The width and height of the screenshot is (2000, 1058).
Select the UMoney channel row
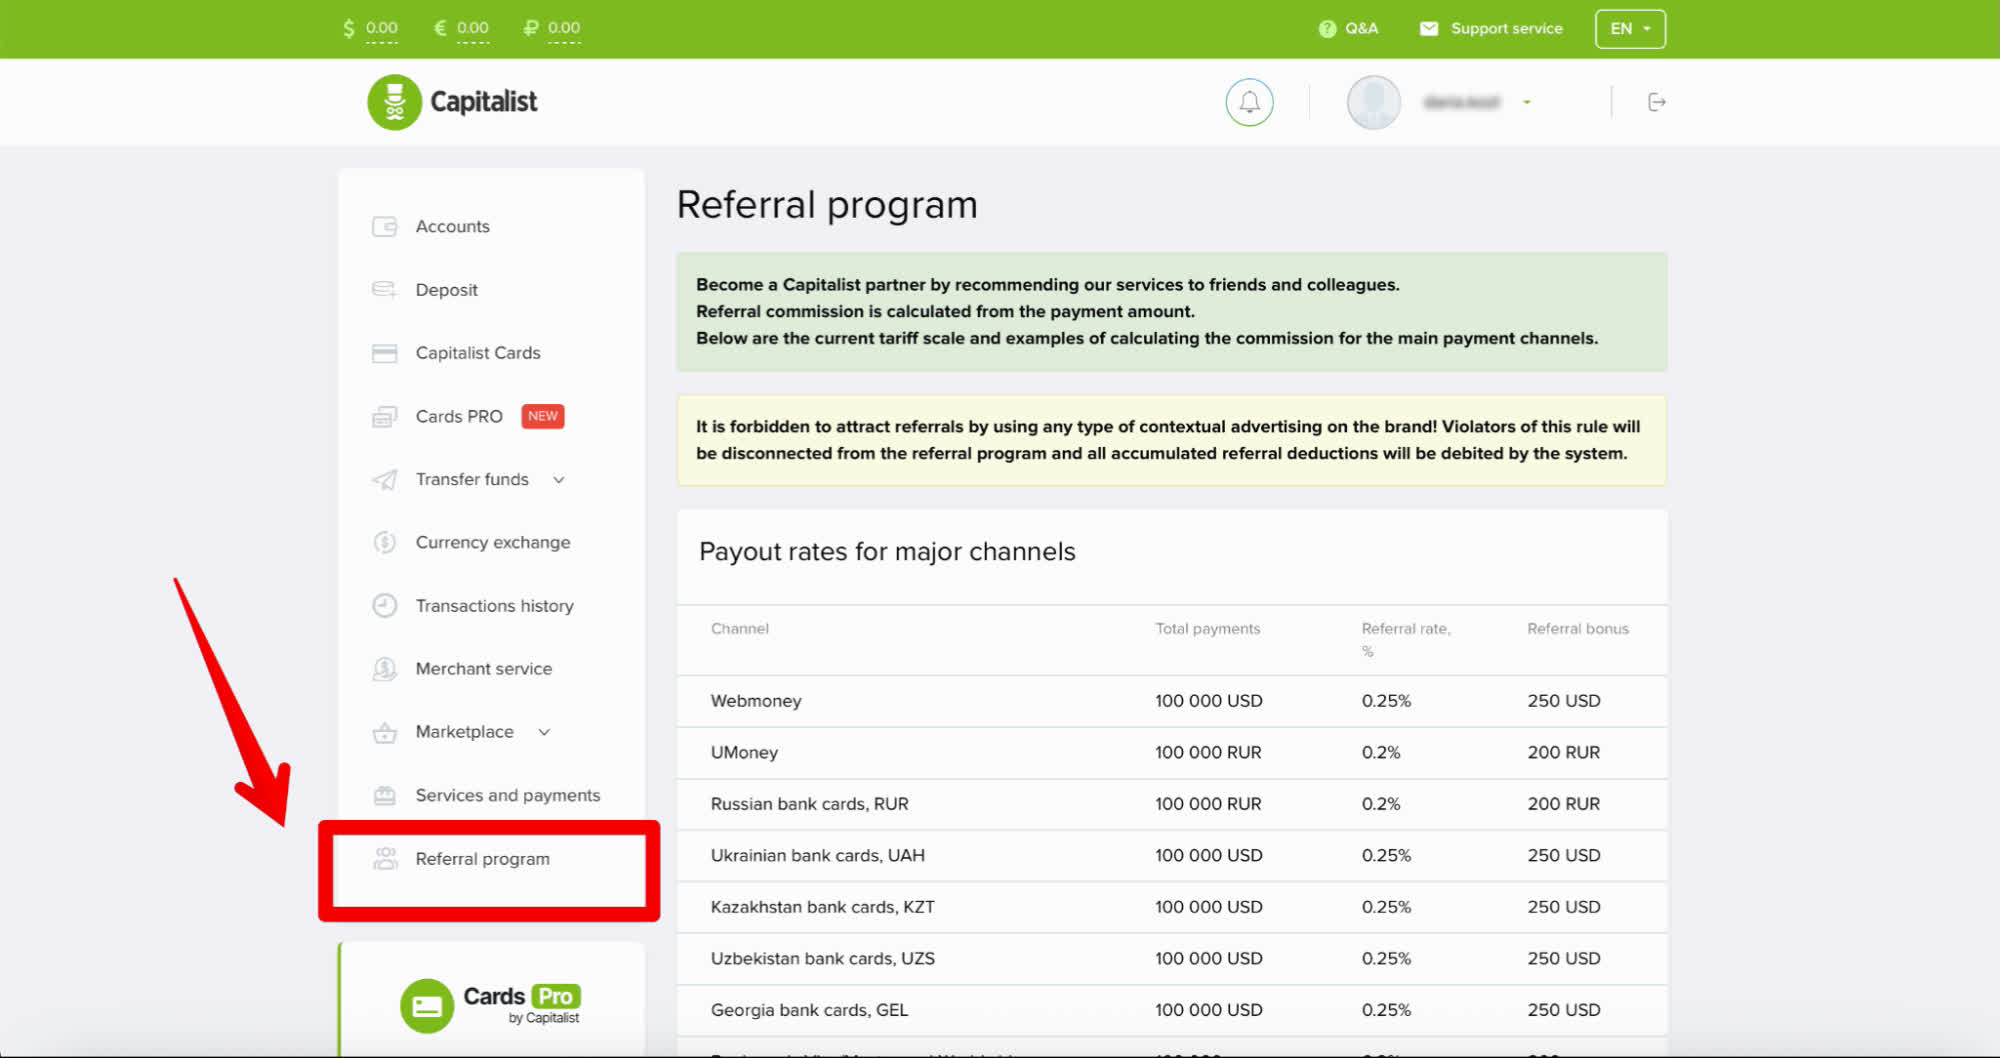(1172, 753)
